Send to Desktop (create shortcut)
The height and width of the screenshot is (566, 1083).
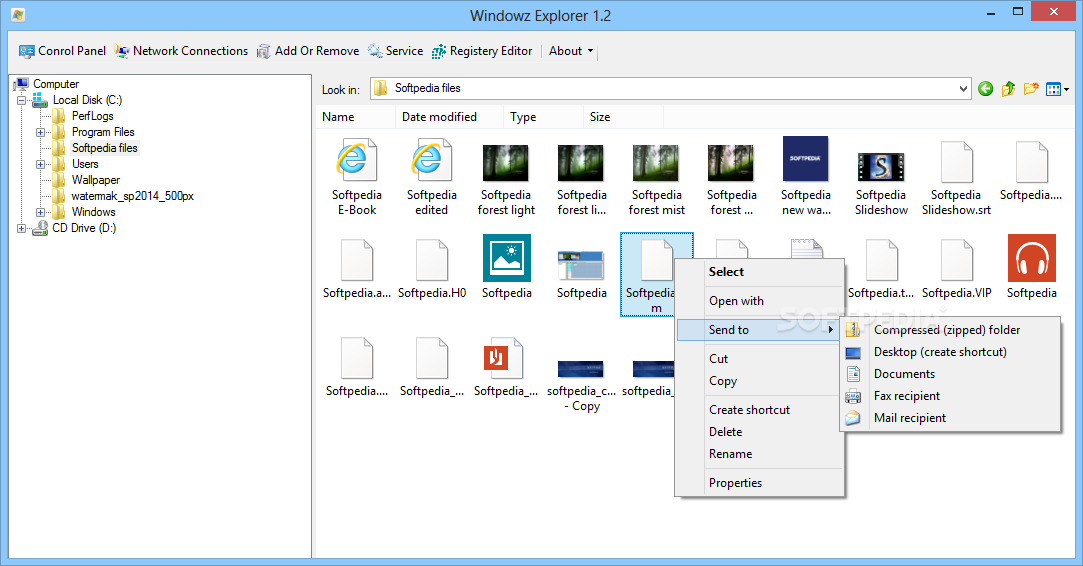point(950,352)
